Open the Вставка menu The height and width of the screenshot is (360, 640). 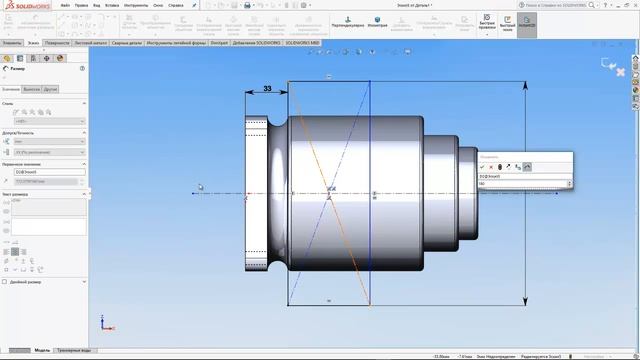tap(112, 5)
